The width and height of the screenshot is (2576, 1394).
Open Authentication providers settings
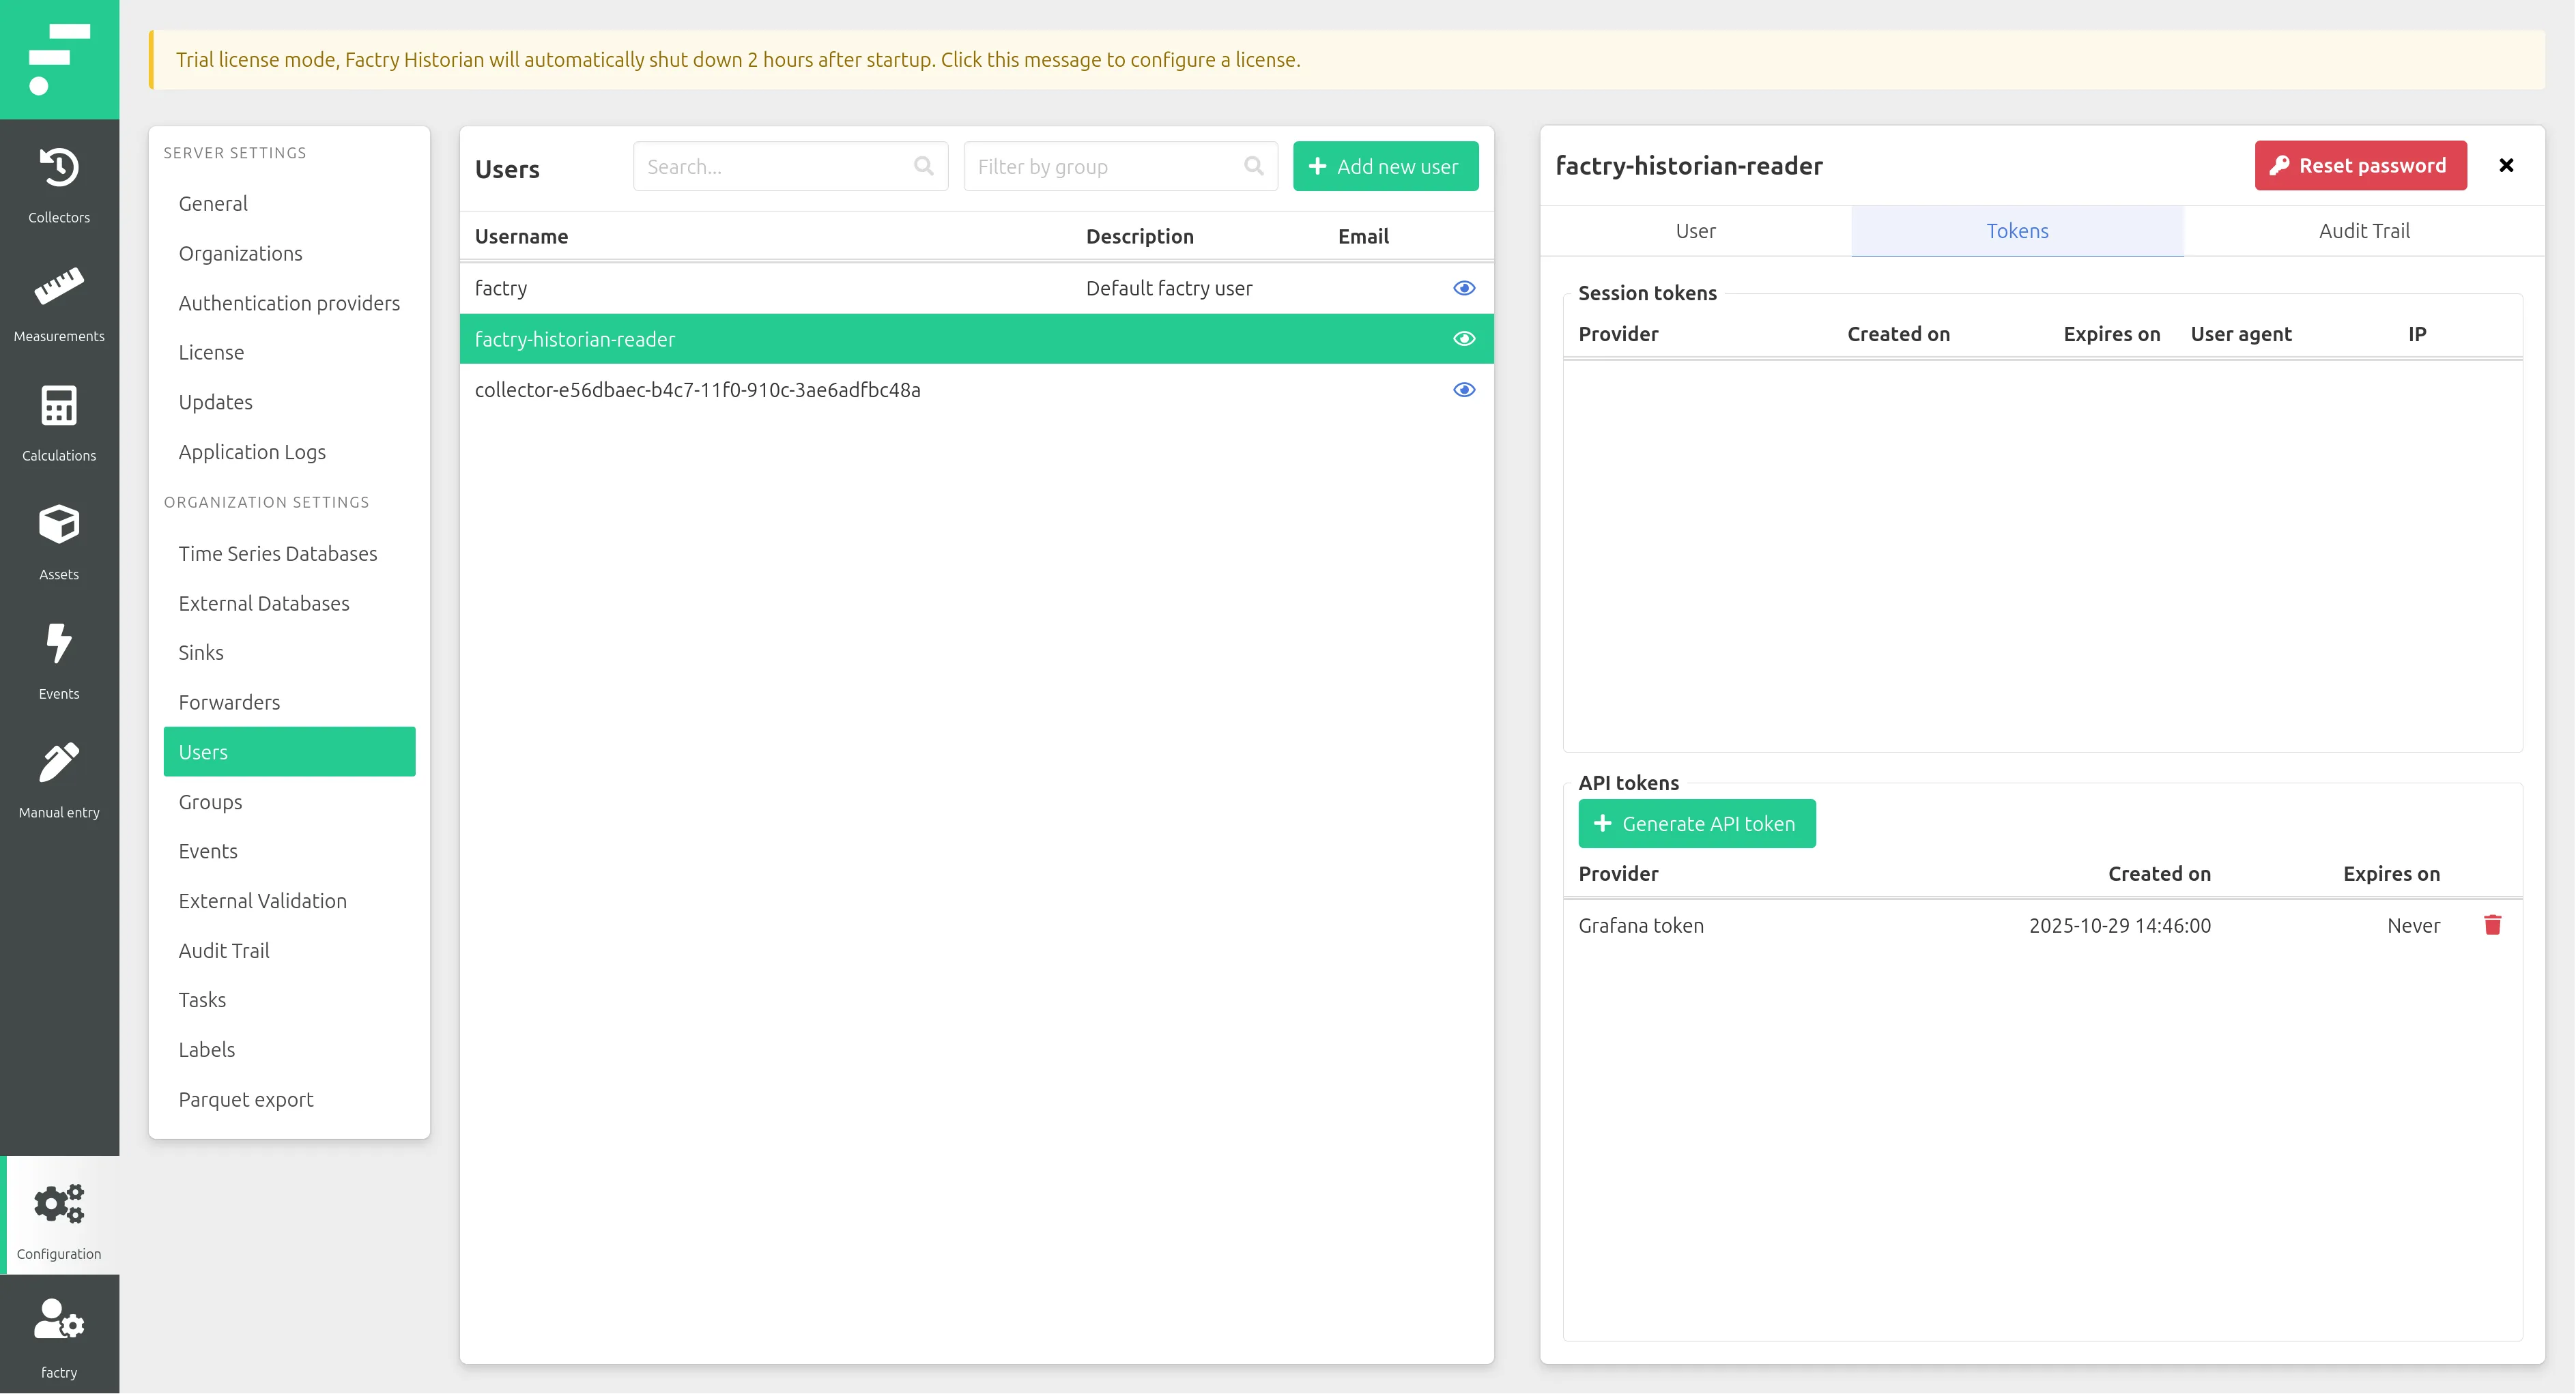pyautogui.click(x=289, y=303)
